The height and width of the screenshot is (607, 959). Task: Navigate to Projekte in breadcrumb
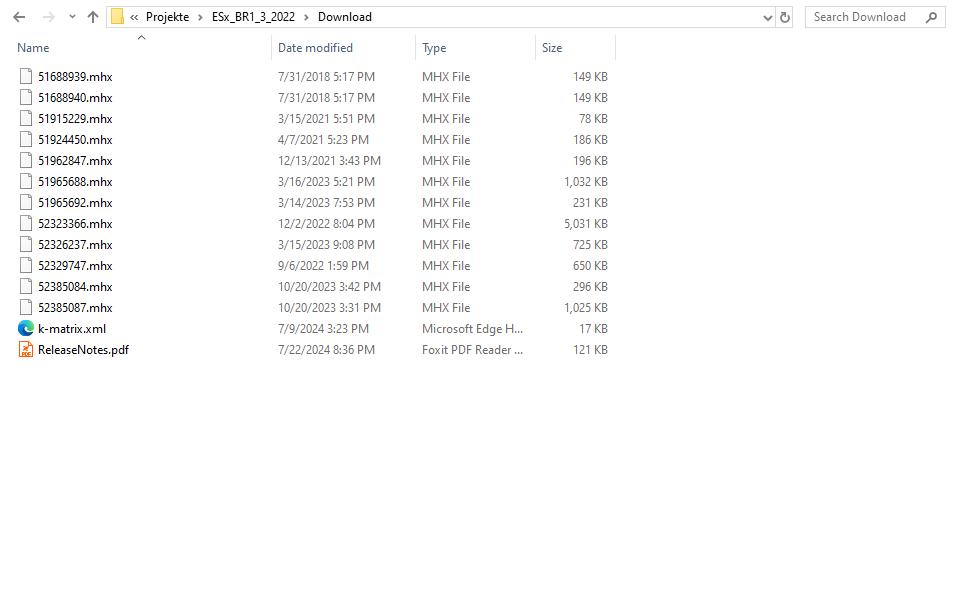(x=167, y=17)
